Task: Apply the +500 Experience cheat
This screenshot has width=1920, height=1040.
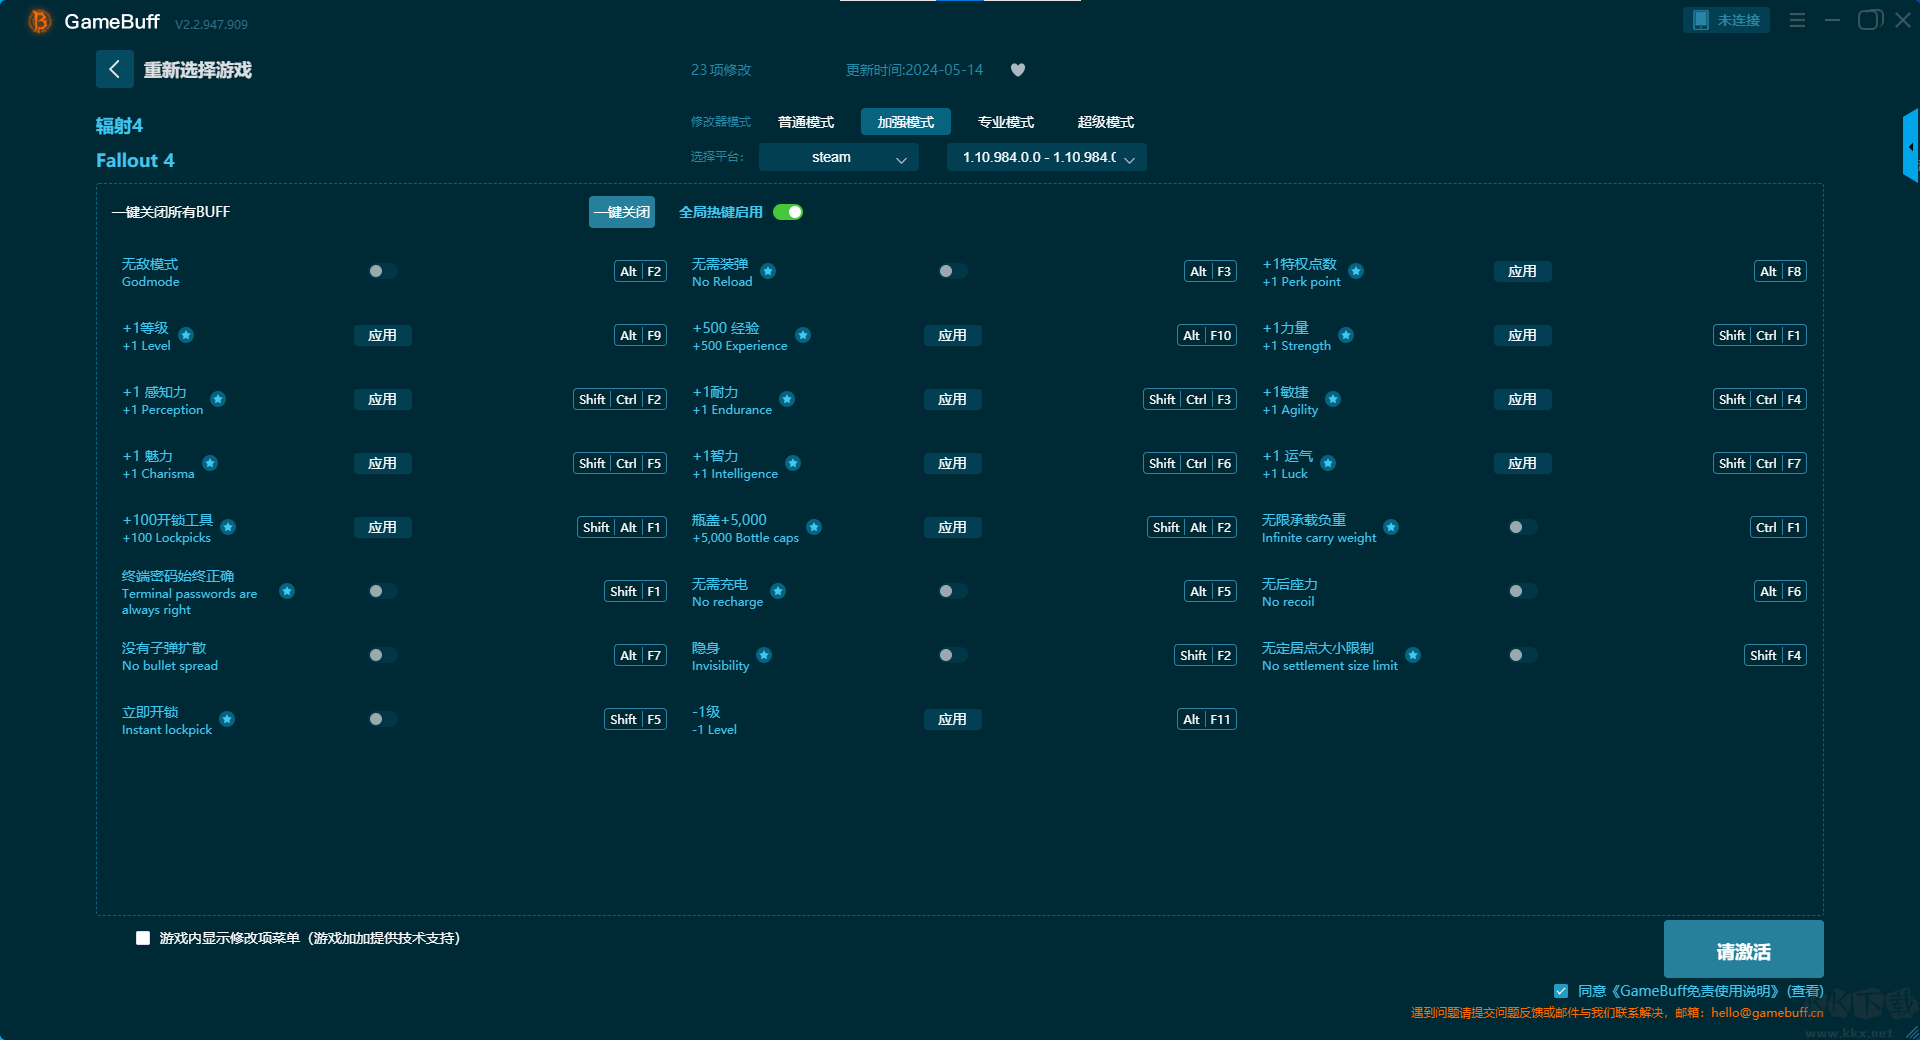Action: (952, 335)
